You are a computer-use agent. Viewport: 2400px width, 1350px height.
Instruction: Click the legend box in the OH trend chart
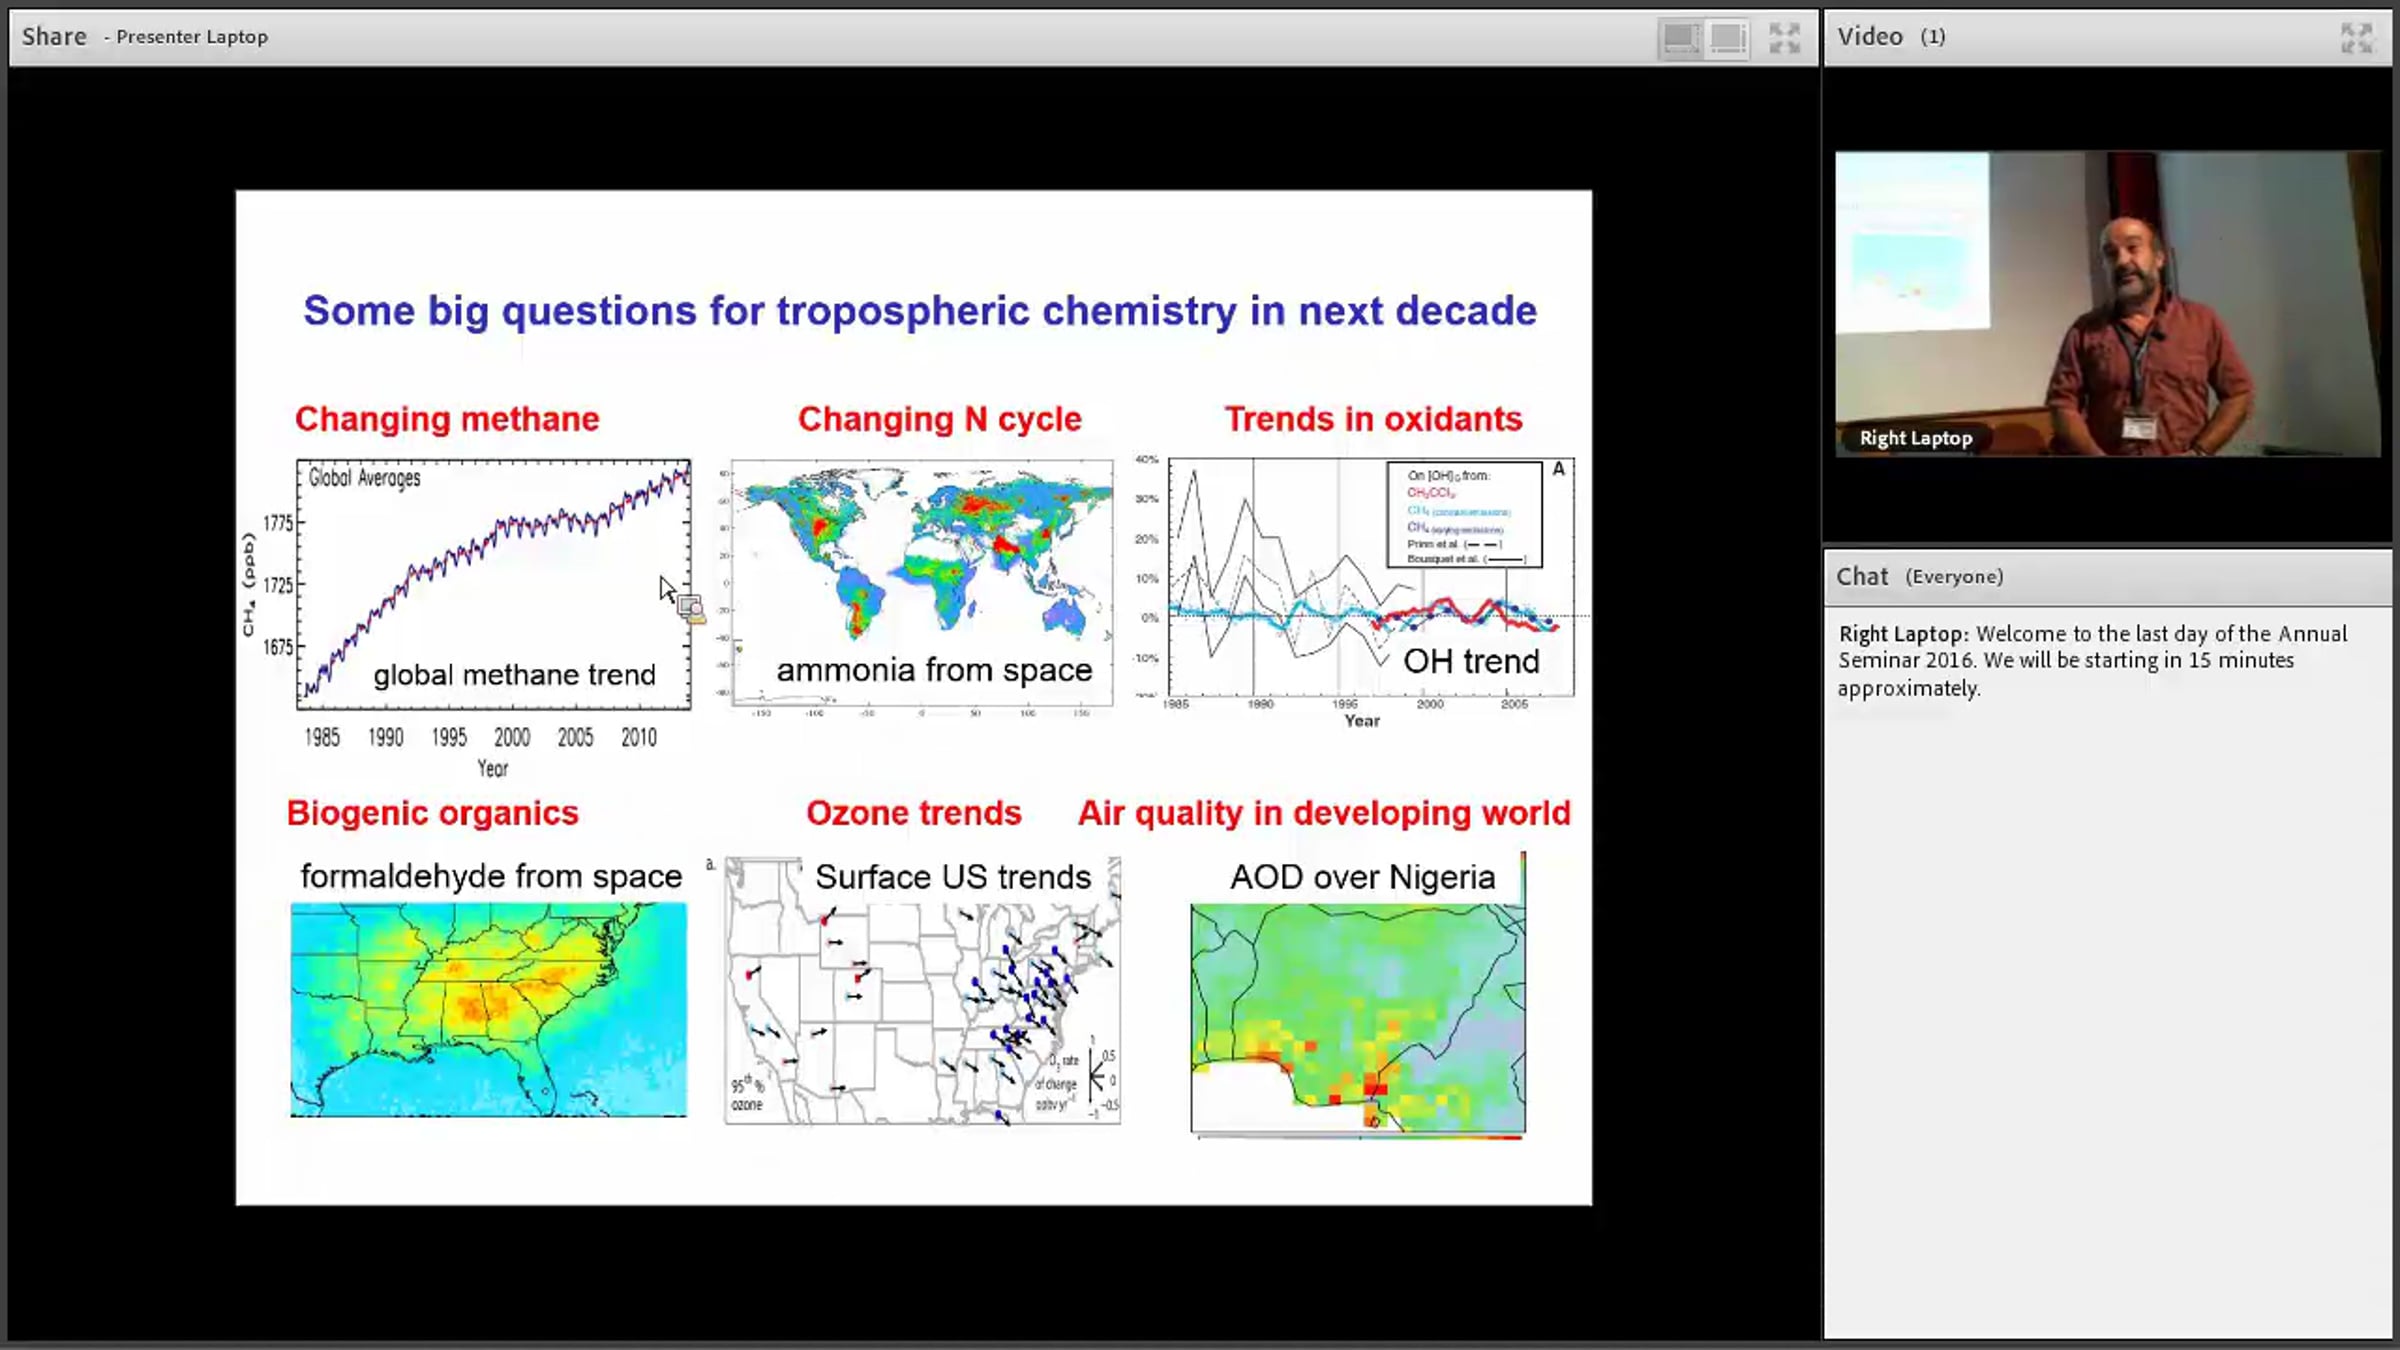point(1465,515)
